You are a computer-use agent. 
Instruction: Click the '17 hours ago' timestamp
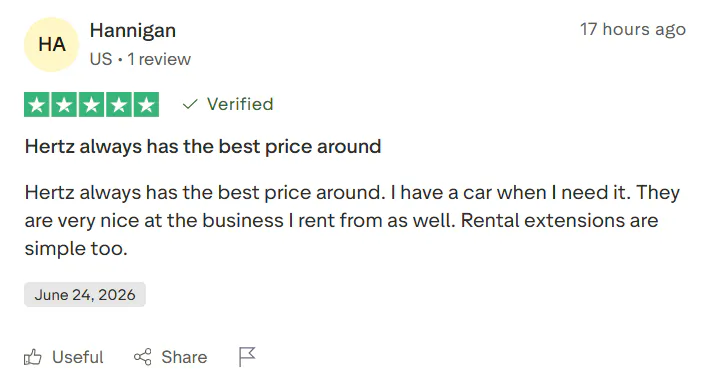click(633, 29)
